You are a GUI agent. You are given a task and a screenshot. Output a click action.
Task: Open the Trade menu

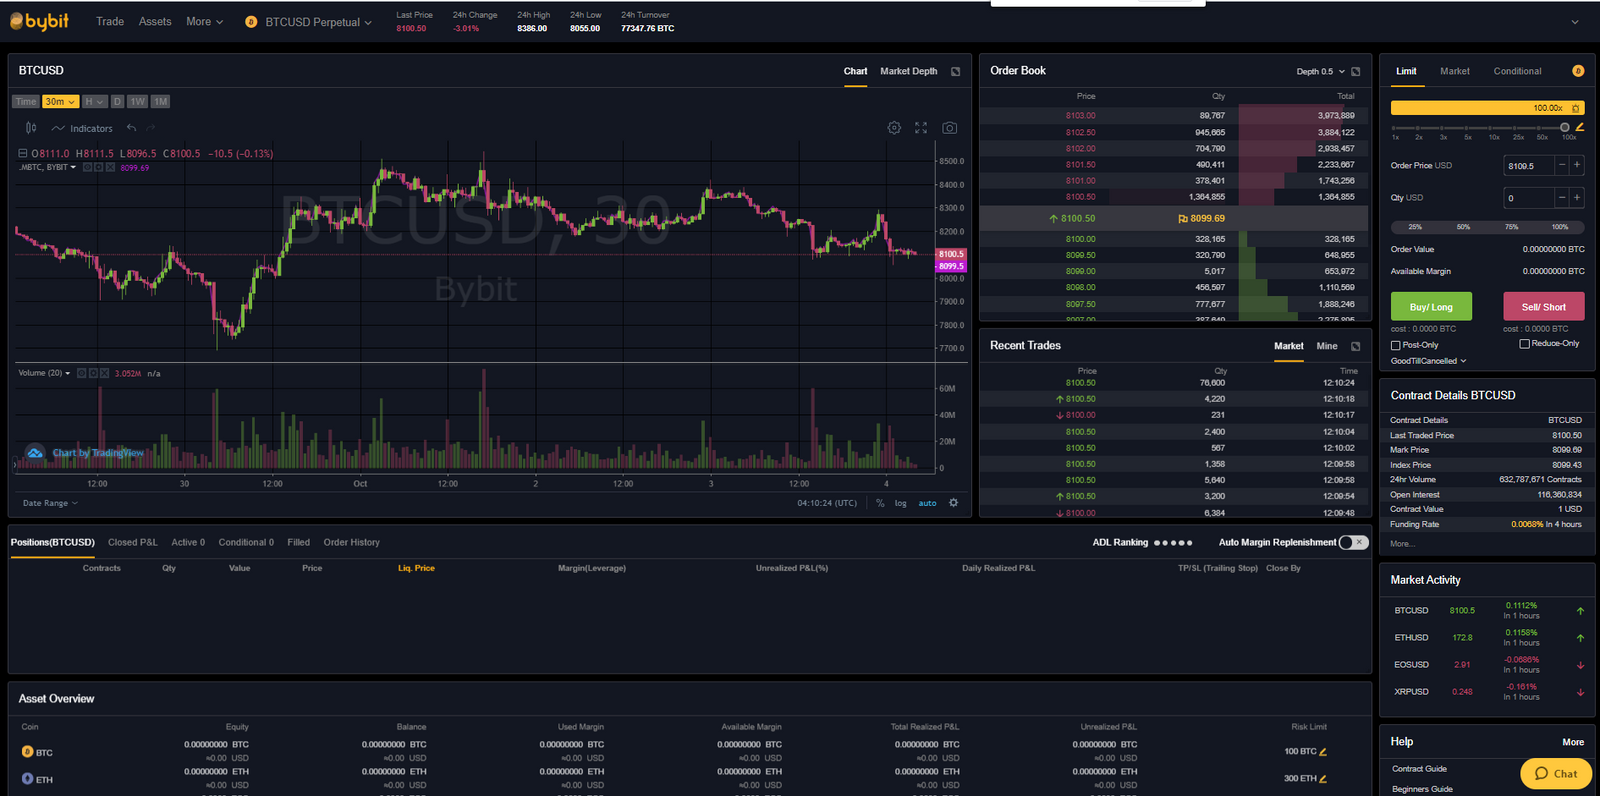(110, 21)
